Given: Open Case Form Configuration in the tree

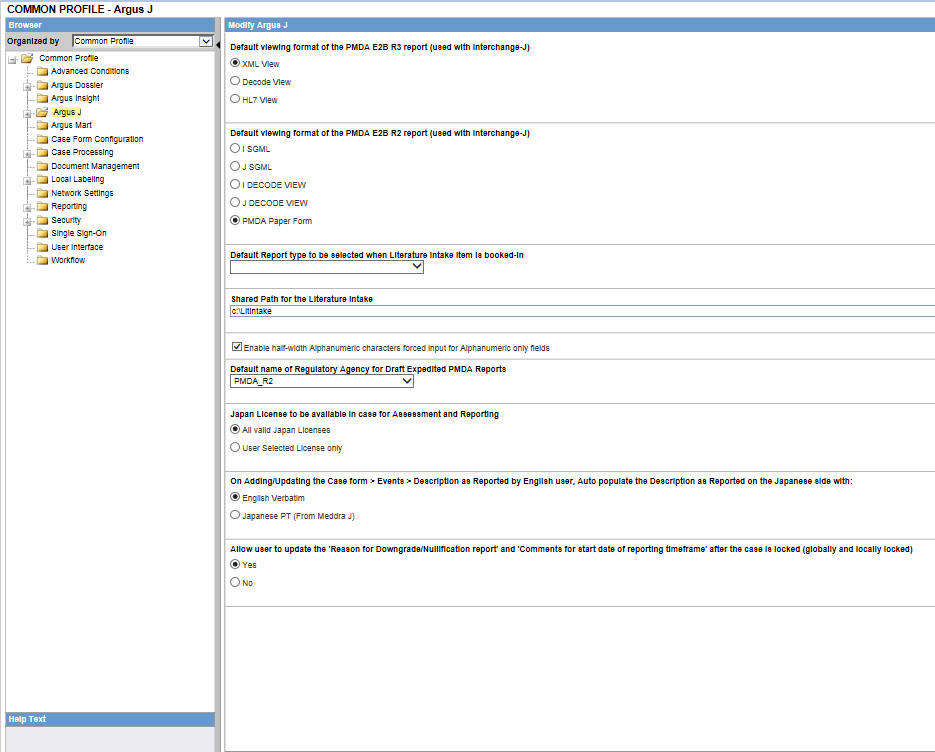Looking at the screenshot, I should tap(97, 139).
